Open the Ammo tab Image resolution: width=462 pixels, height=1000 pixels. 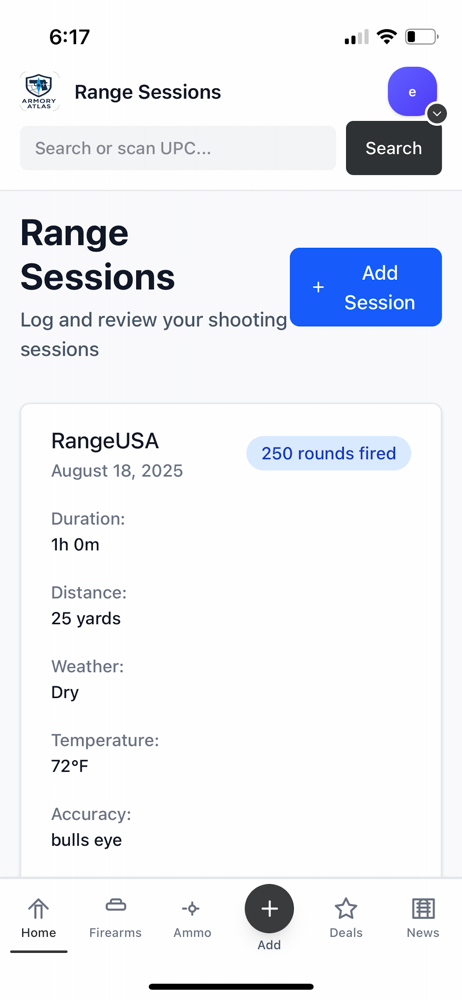click(x=192, y=919)
